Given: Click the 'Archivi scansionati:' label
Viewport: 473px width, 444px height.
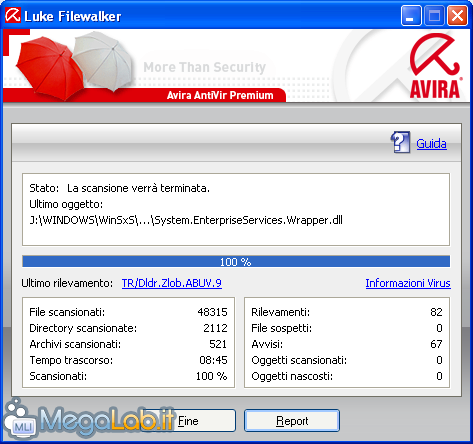Looking at the screenshot, I should 75,344.
